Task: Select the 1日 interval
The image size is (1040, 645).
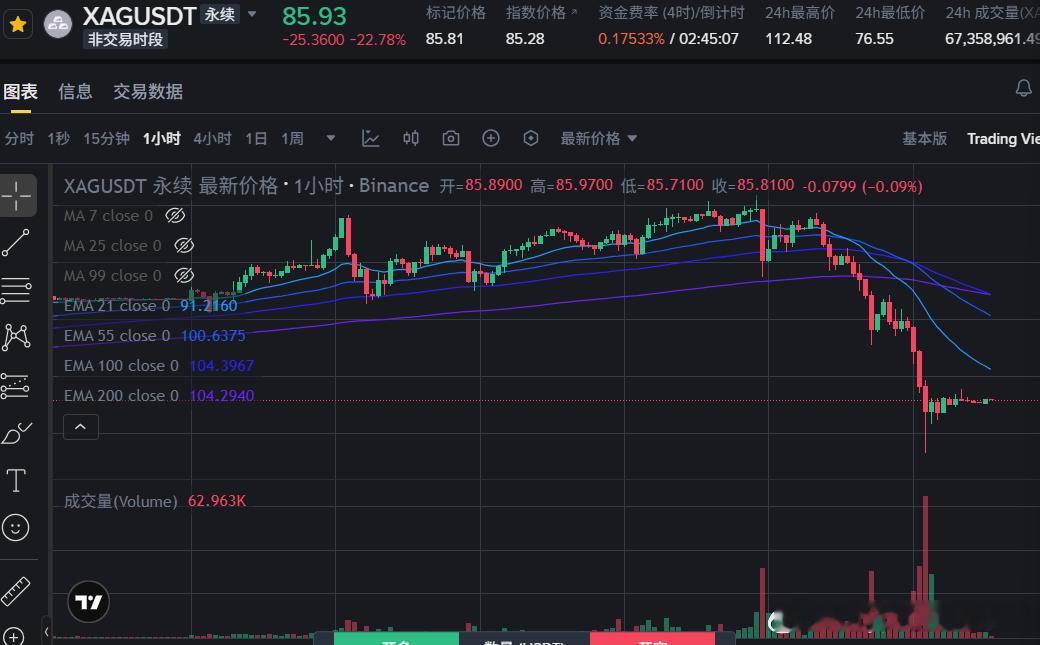Action: click(x=256, y=139)
